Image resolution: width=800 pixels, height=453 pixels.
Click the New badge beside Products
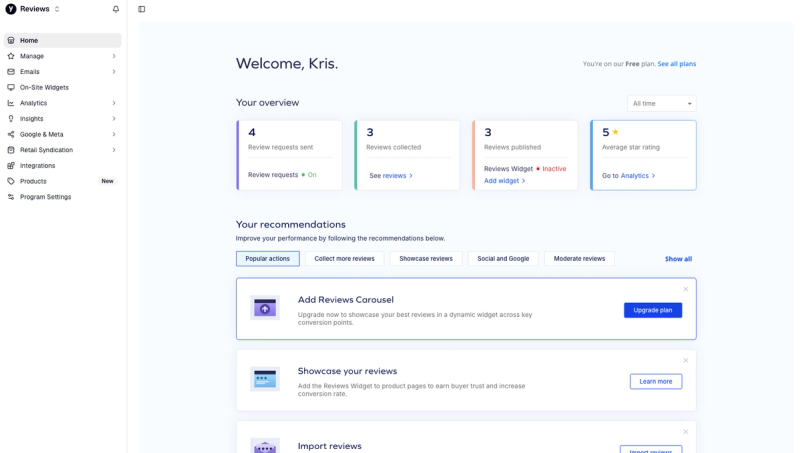point(107,181)
